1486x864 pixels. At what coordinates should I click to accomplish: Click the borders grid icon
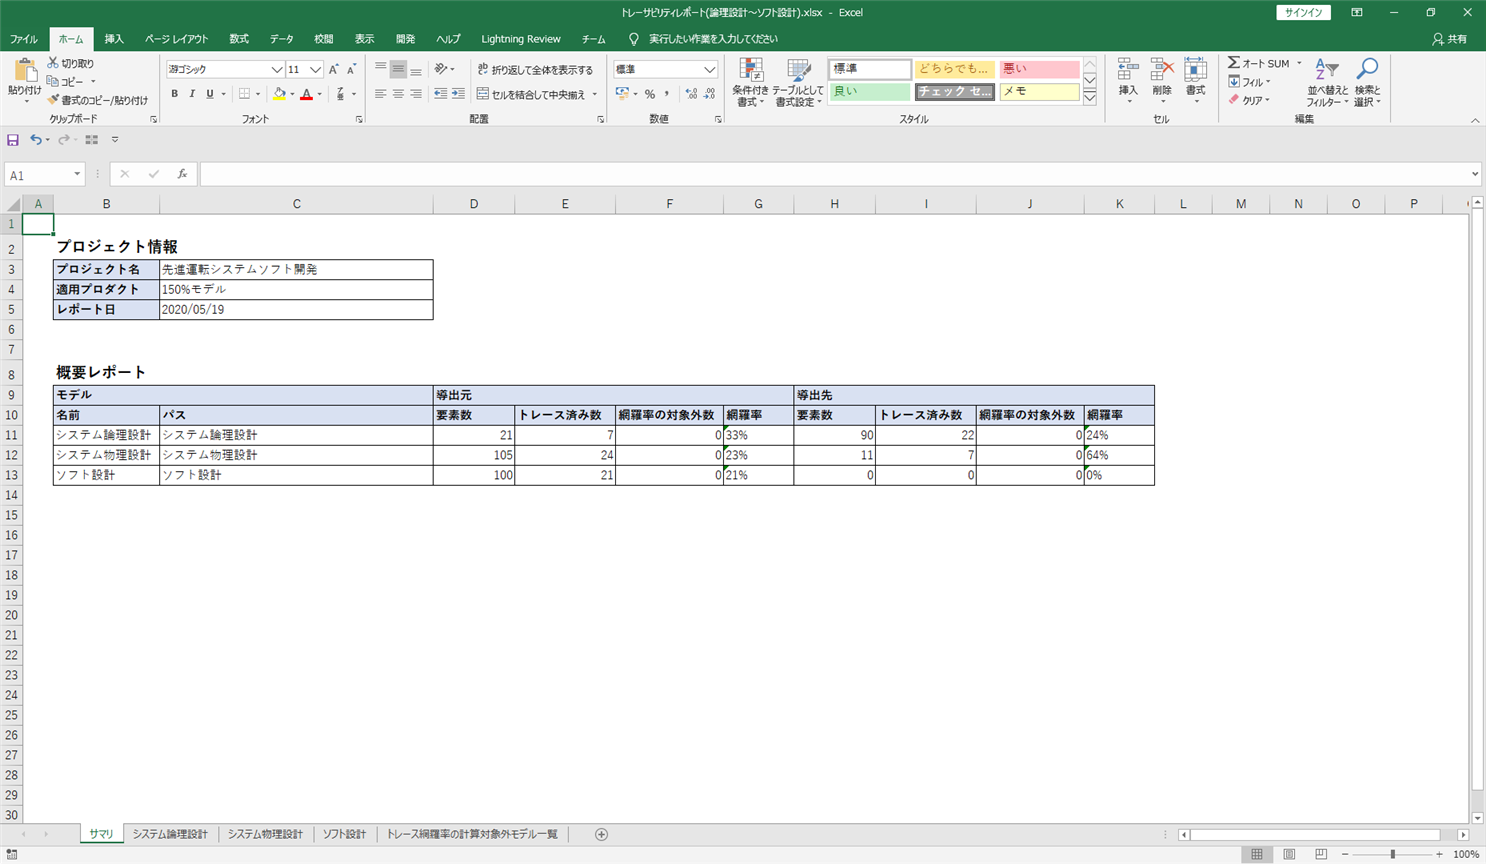click(x=244, y=94)
